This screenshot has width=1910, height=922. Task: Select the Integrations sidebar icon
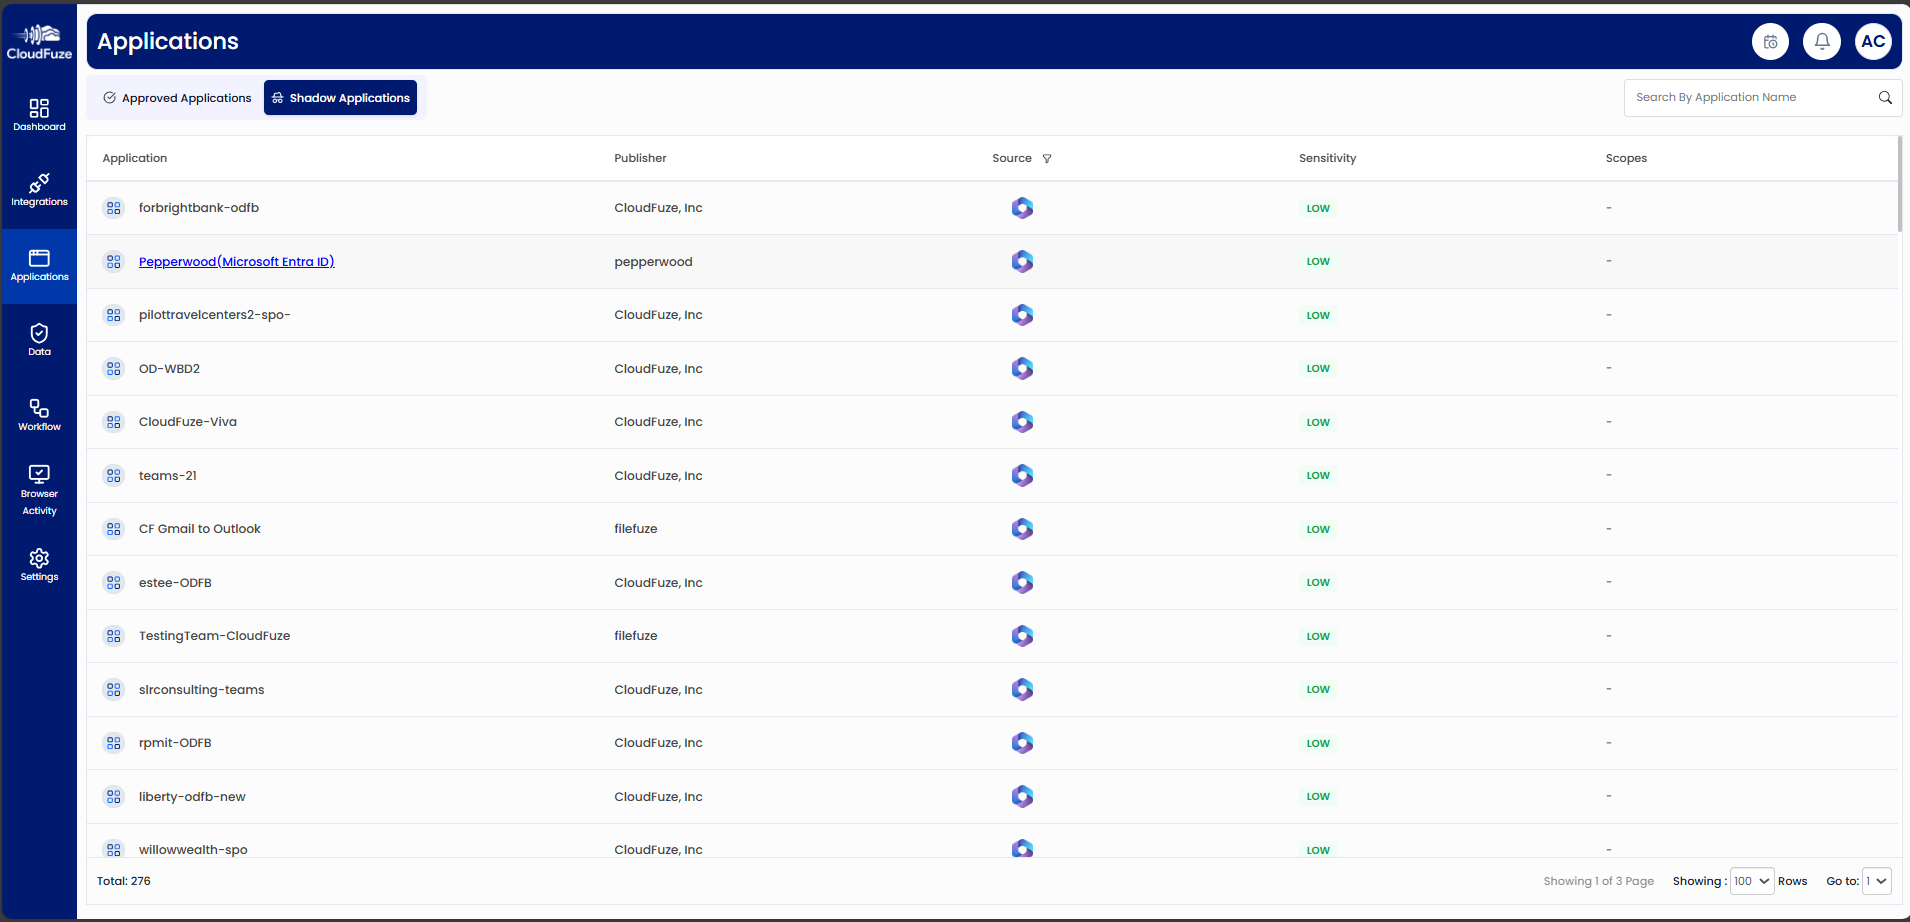tap(39, 188)
